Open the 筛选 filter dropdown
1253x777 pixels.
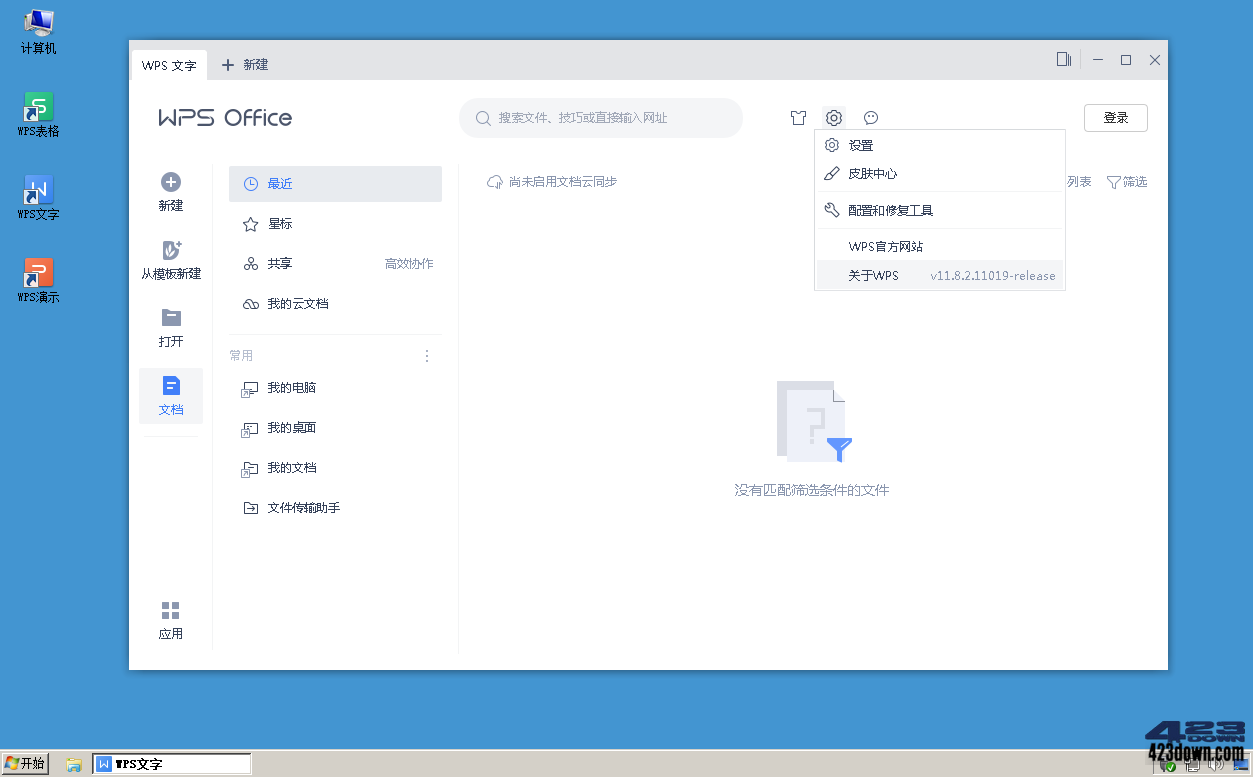1127,181
